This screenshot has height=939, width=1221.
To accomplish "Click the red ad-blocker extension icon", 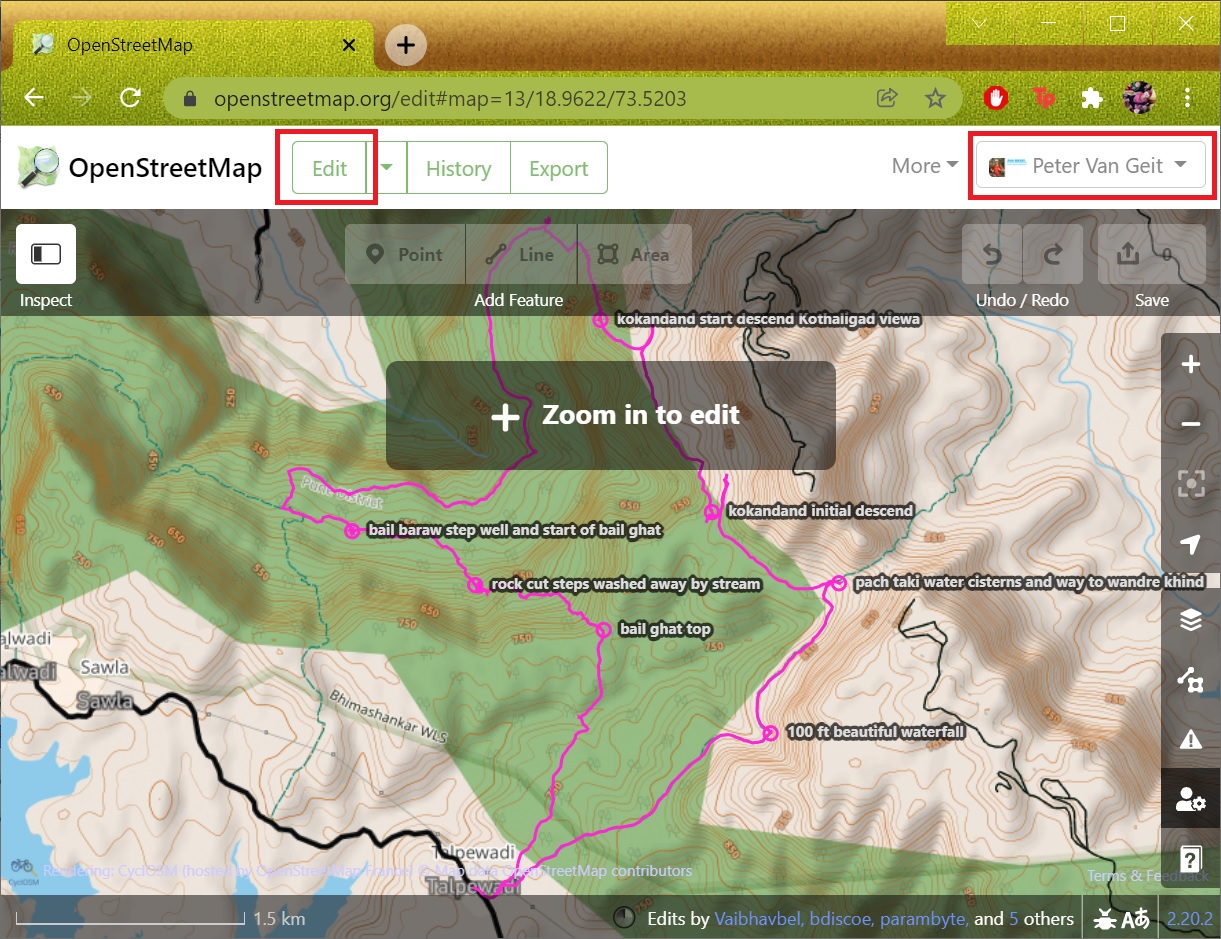I will click(995, 97).
